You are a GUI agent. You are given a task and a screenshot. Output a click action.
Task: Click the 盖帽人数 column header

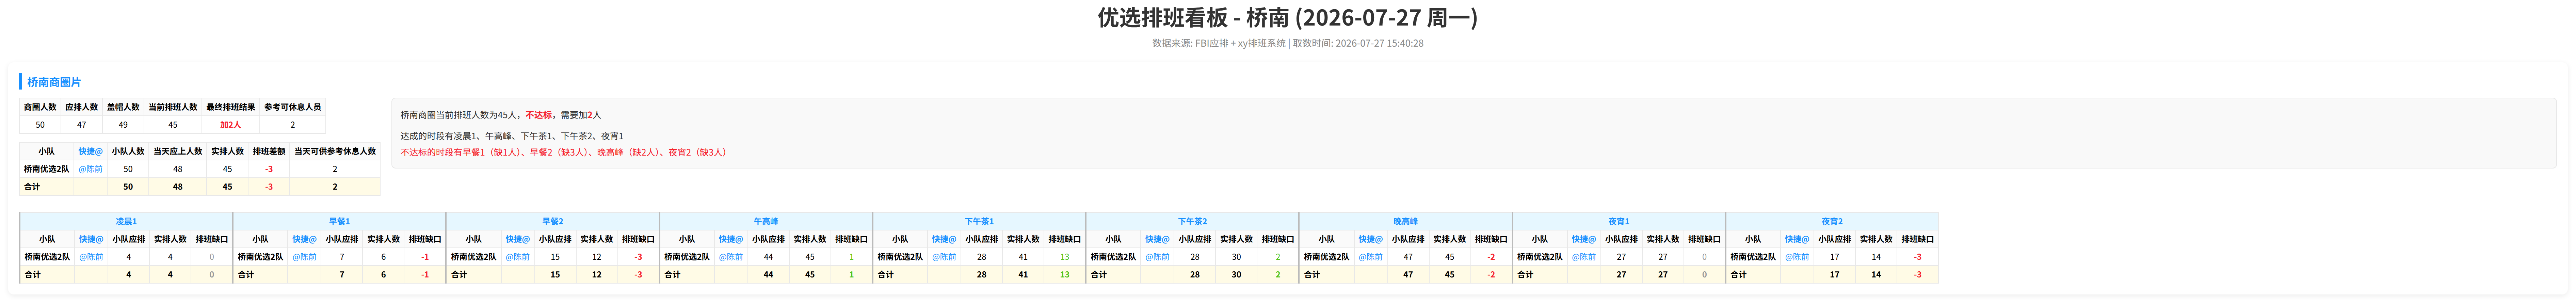(x=123, y=107)
